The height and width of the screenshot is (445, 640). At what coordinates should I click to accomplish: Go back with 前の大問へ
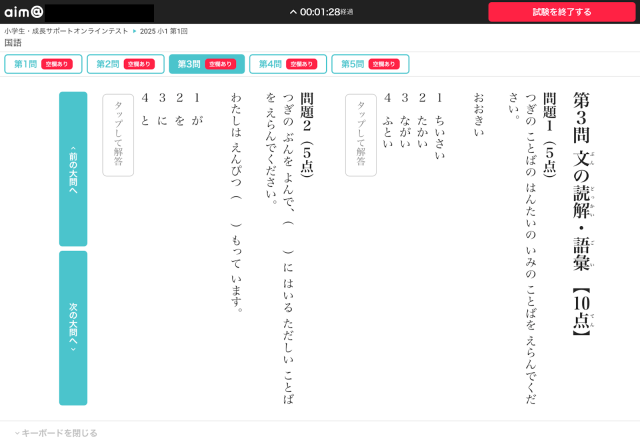[73, 169]
